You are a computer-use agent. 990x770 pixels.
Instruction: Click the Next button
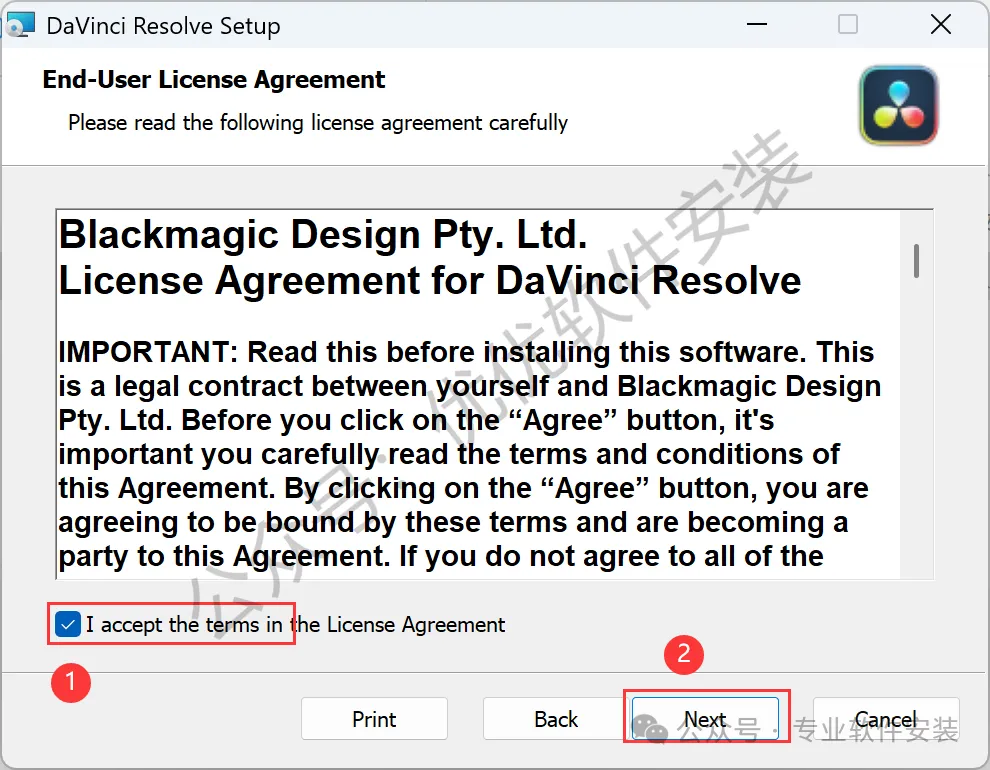click(x=705, y=718)
